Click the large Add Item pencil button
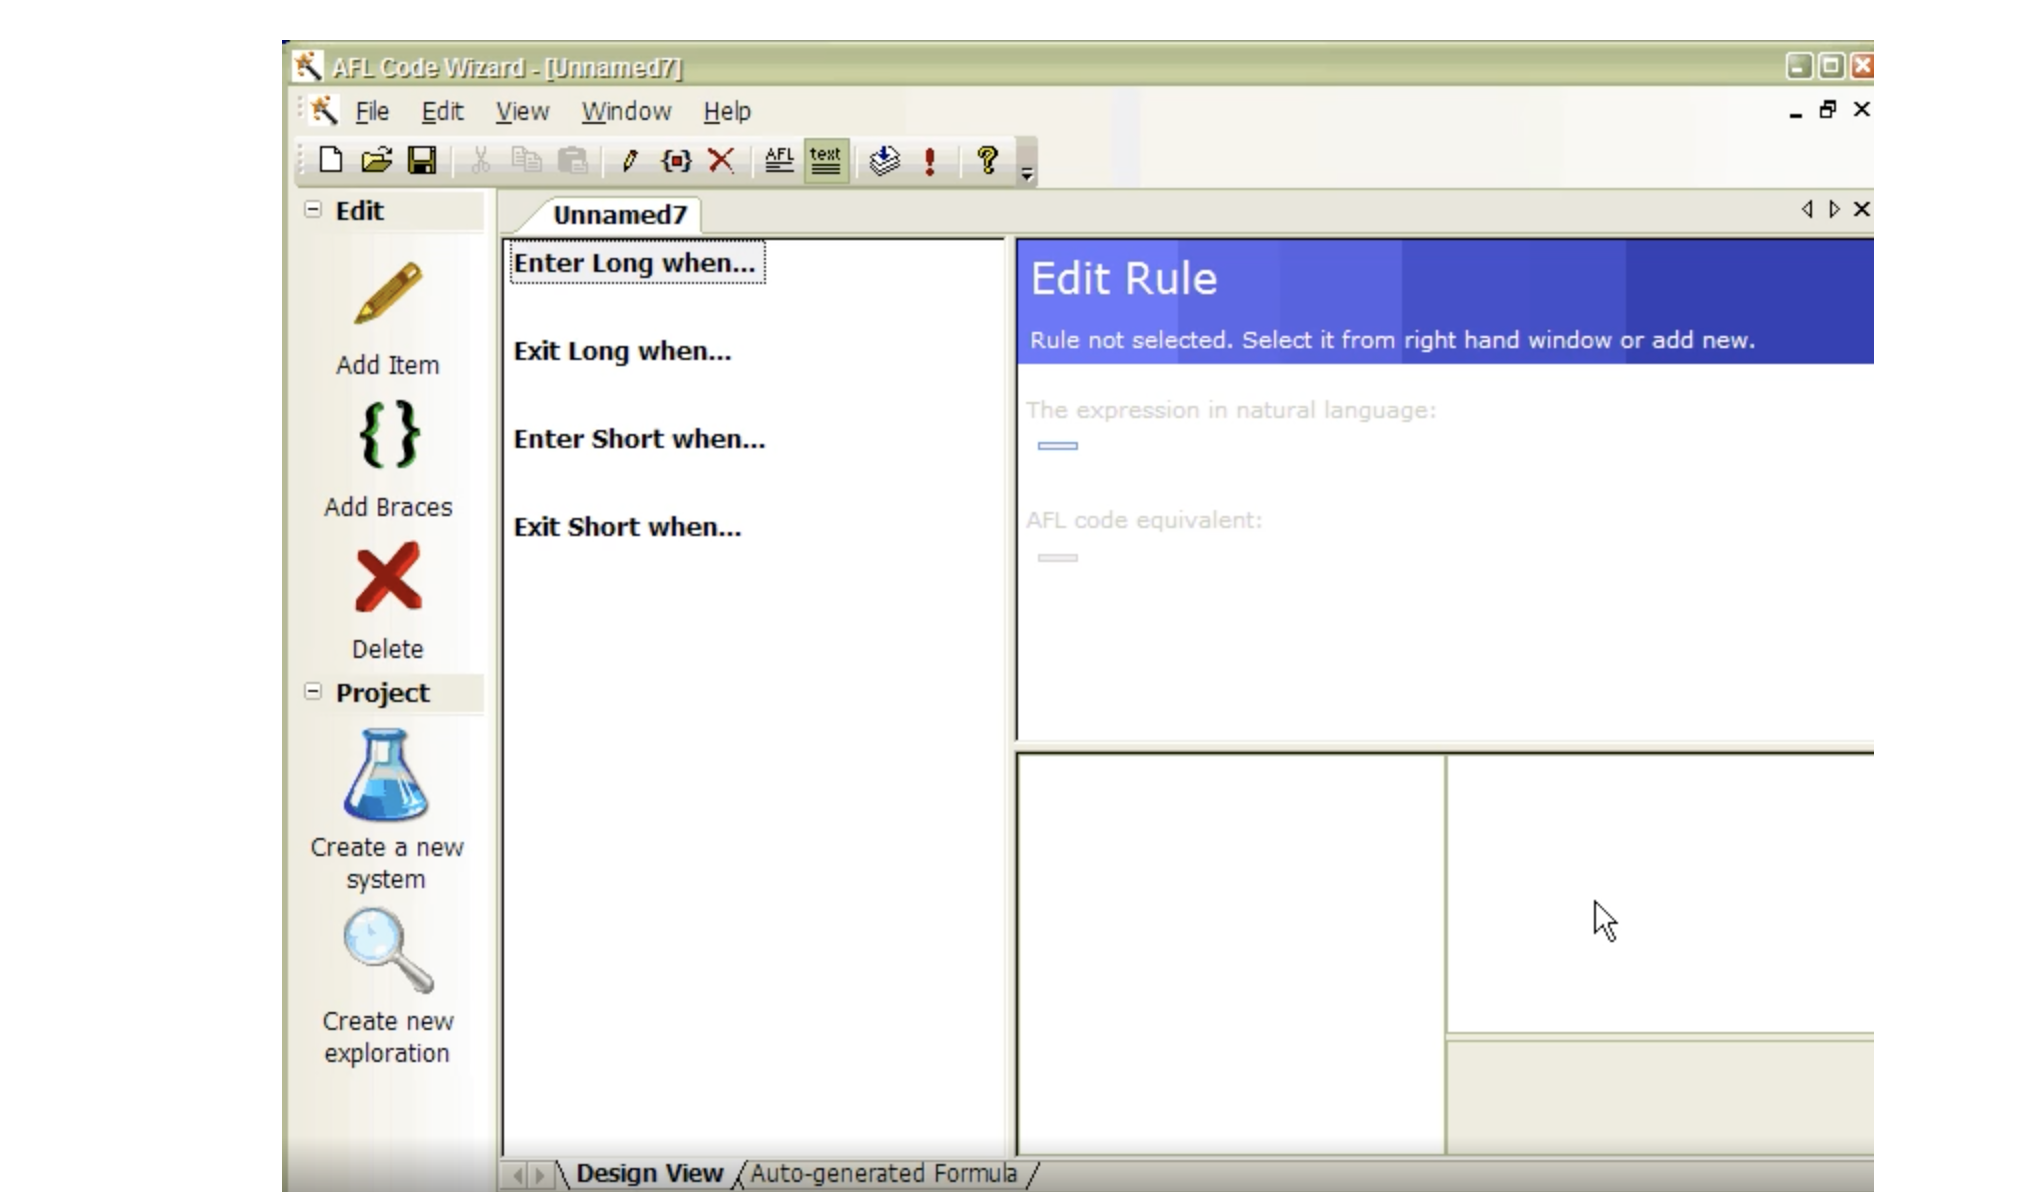The image size is (2036, 1192). click(x=388, y=294)
